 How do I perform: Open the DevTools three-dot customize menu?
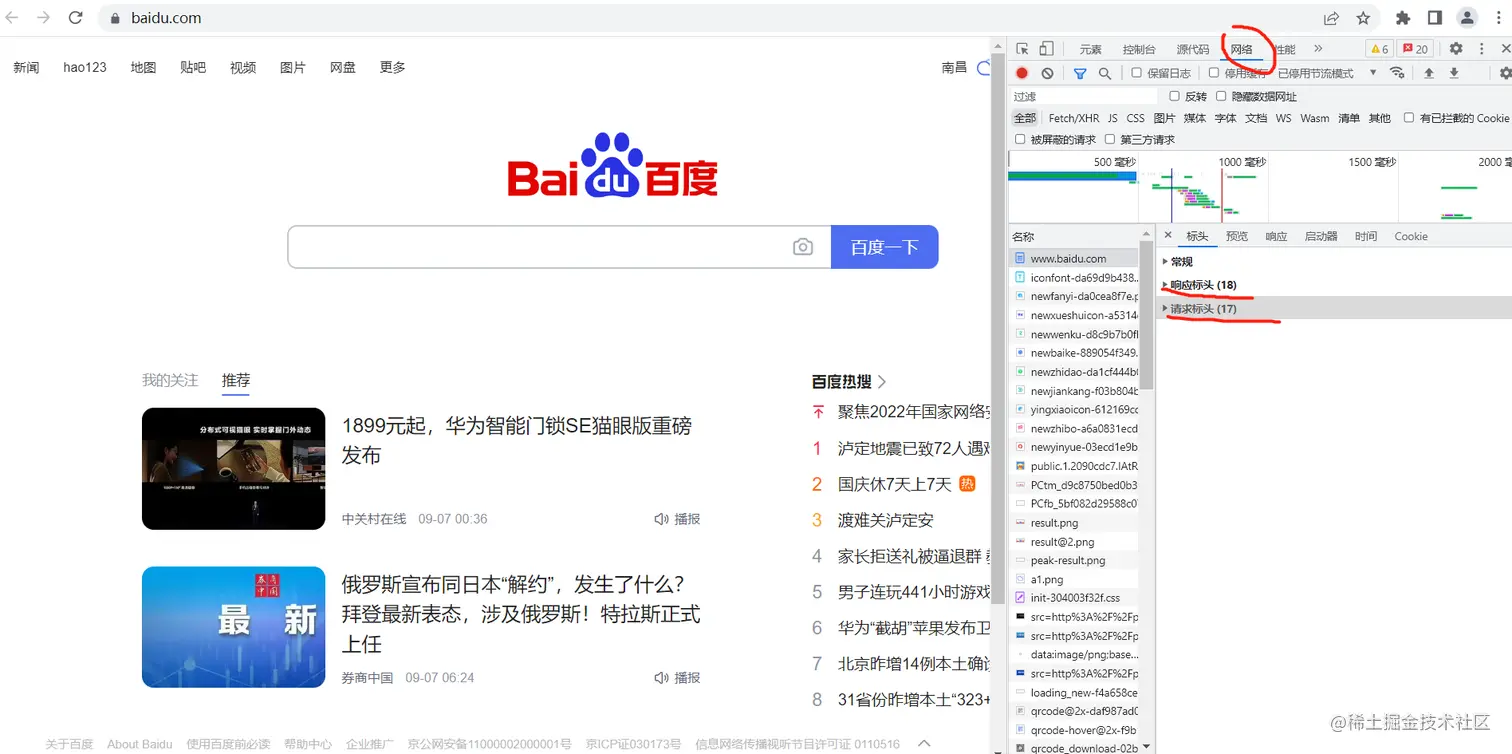click(x=1480, y=49)
